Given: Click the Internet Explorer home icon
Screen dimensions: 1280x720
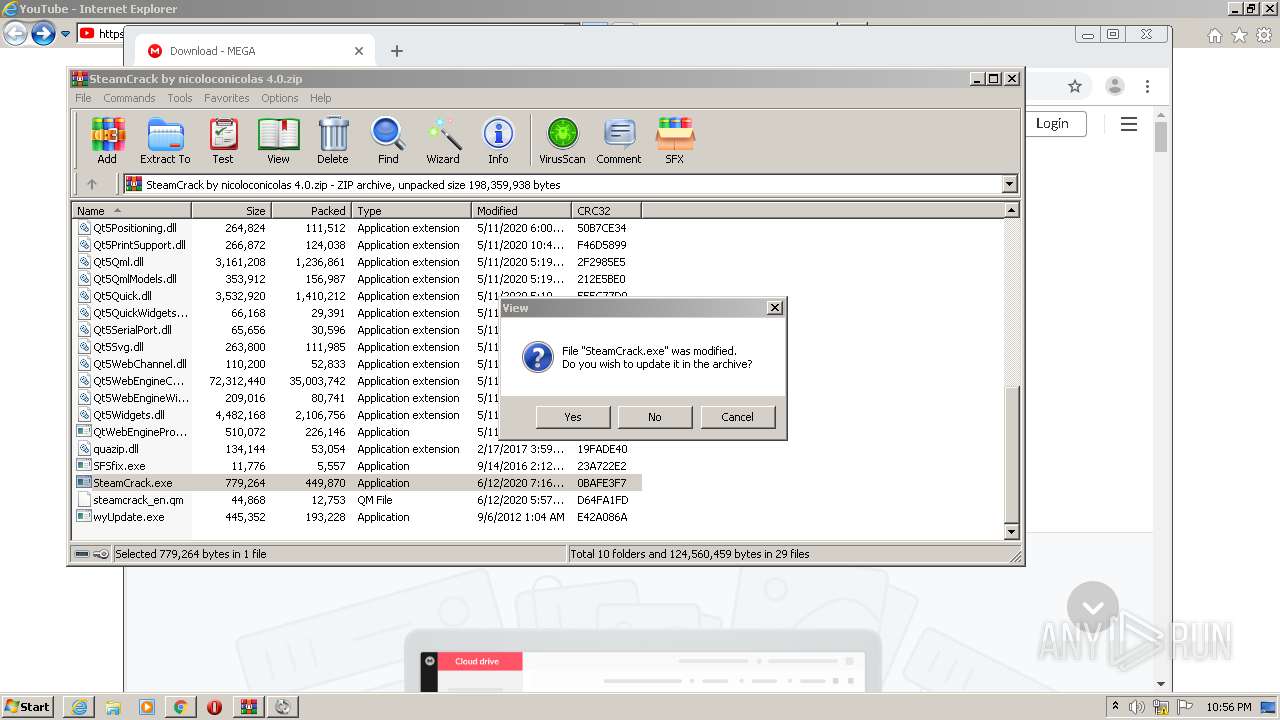Looking at the screenshot, I should [x=1215, y=35].
